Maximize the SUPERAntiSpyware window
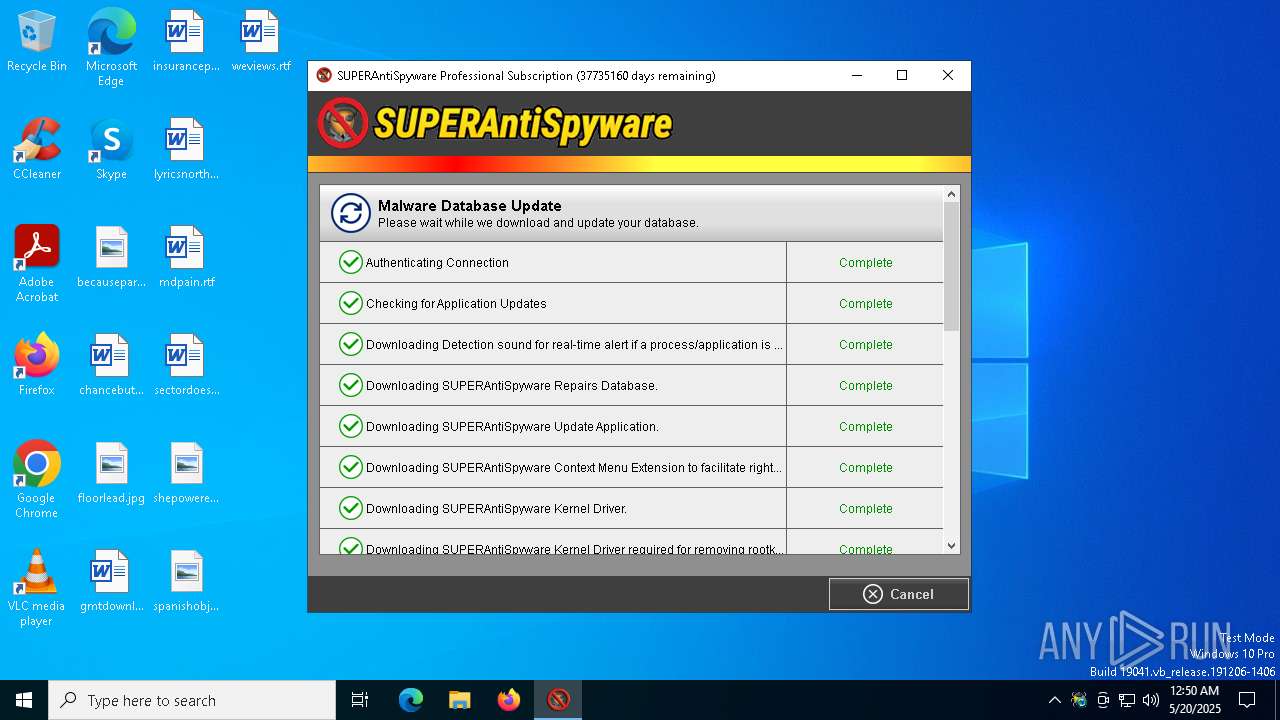Image resolution: width=1280 pixels, height=720 pixels. point(902,75)
